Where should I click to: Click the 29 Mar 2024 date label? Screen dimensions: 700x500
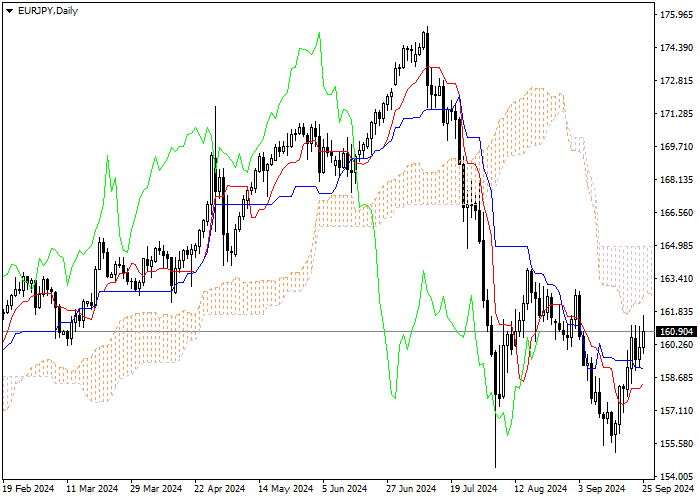[x=156, y=489]
